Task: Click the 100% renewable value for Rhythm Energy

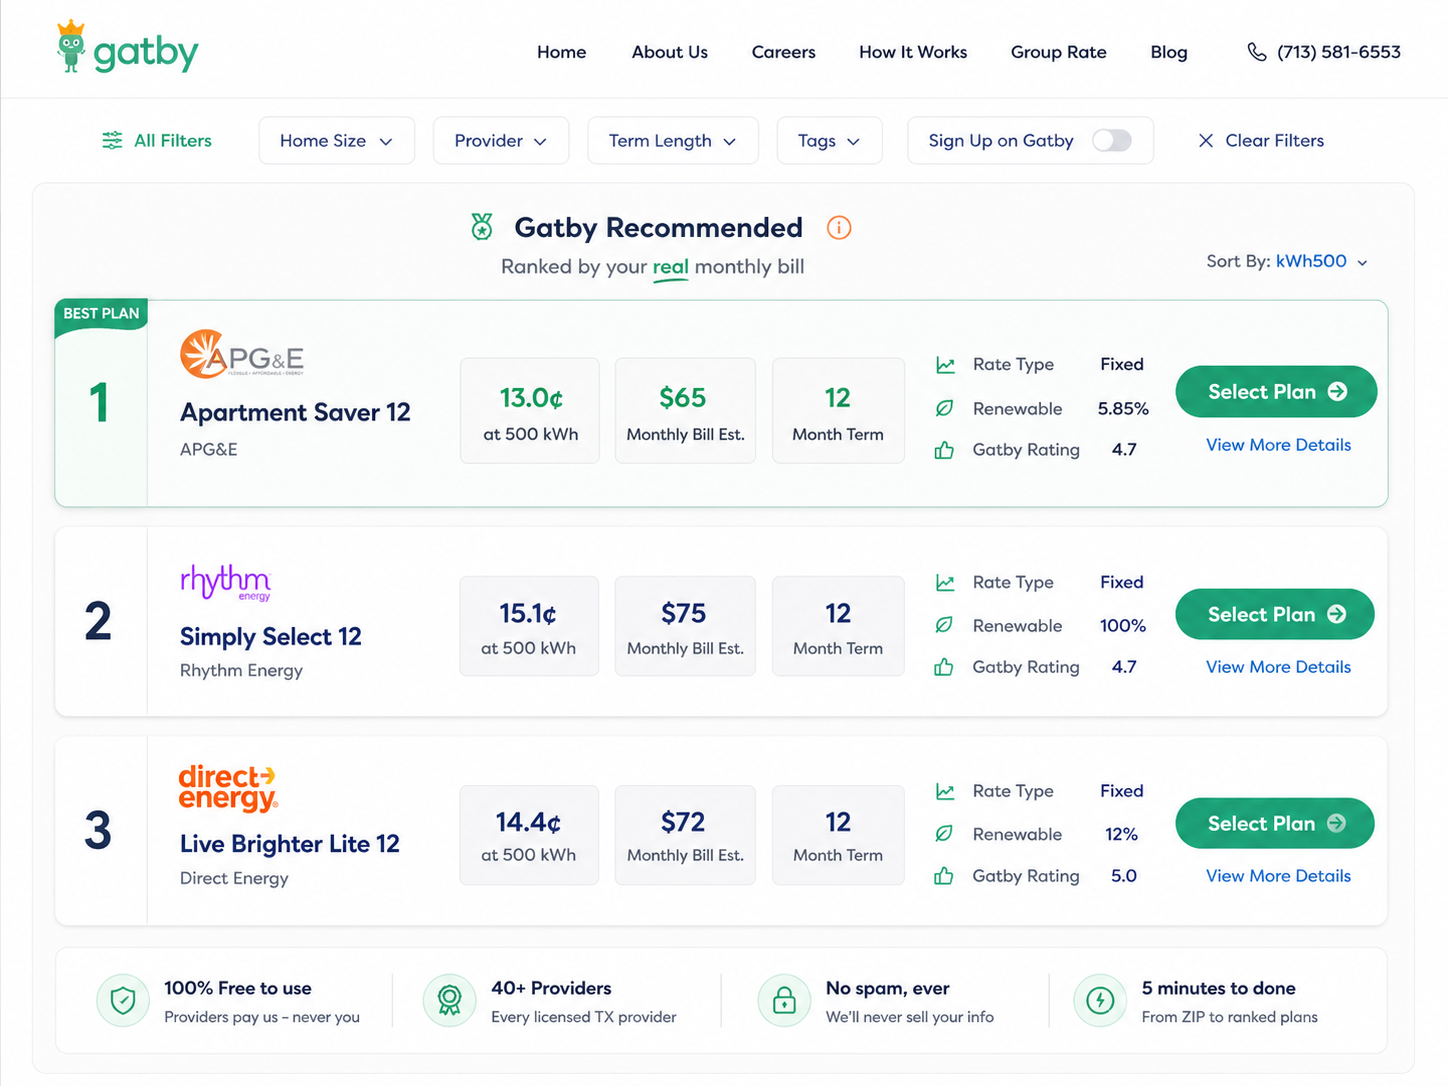Action: [x=1123, y=626]
